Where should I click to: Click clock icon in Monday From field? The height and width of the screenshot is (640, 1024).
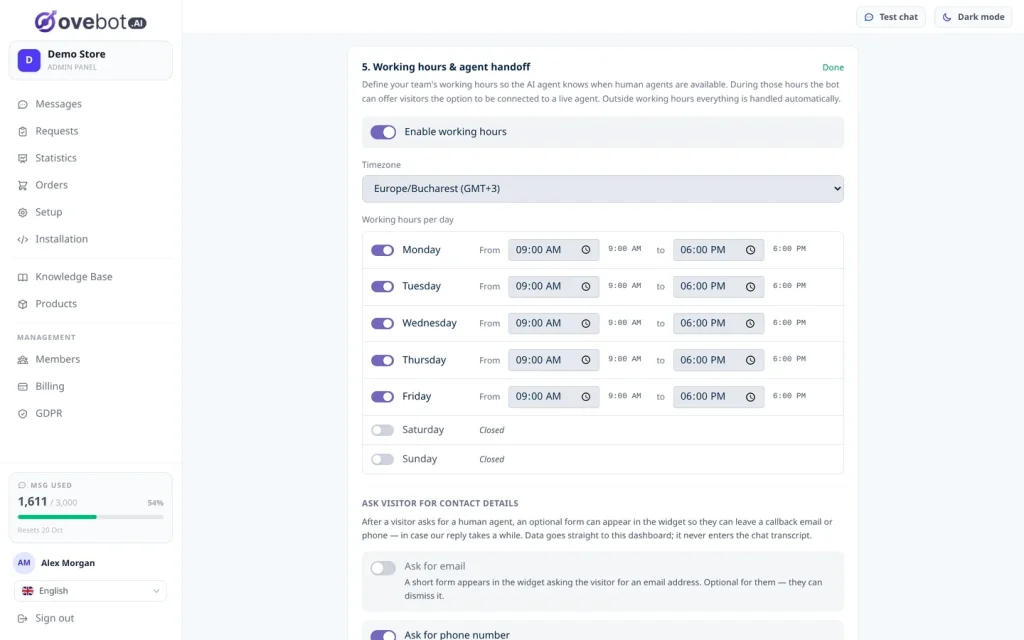coord(586,250)
